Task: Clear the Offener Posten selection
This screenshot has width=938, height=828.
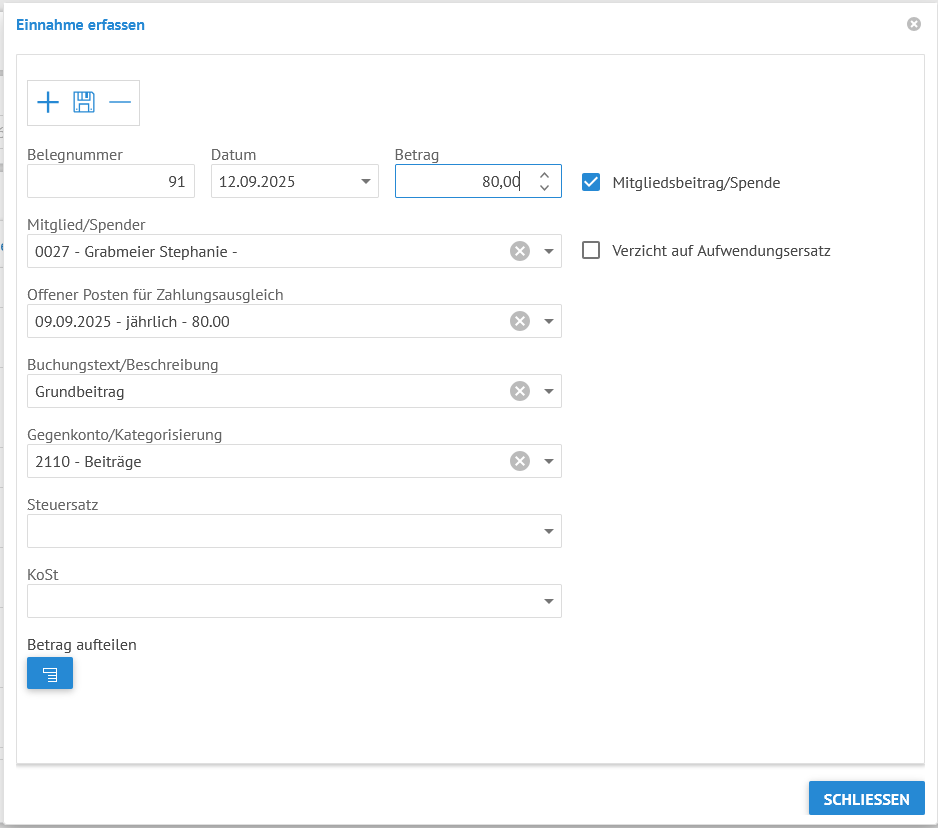Action: click(x=519, y=321)
